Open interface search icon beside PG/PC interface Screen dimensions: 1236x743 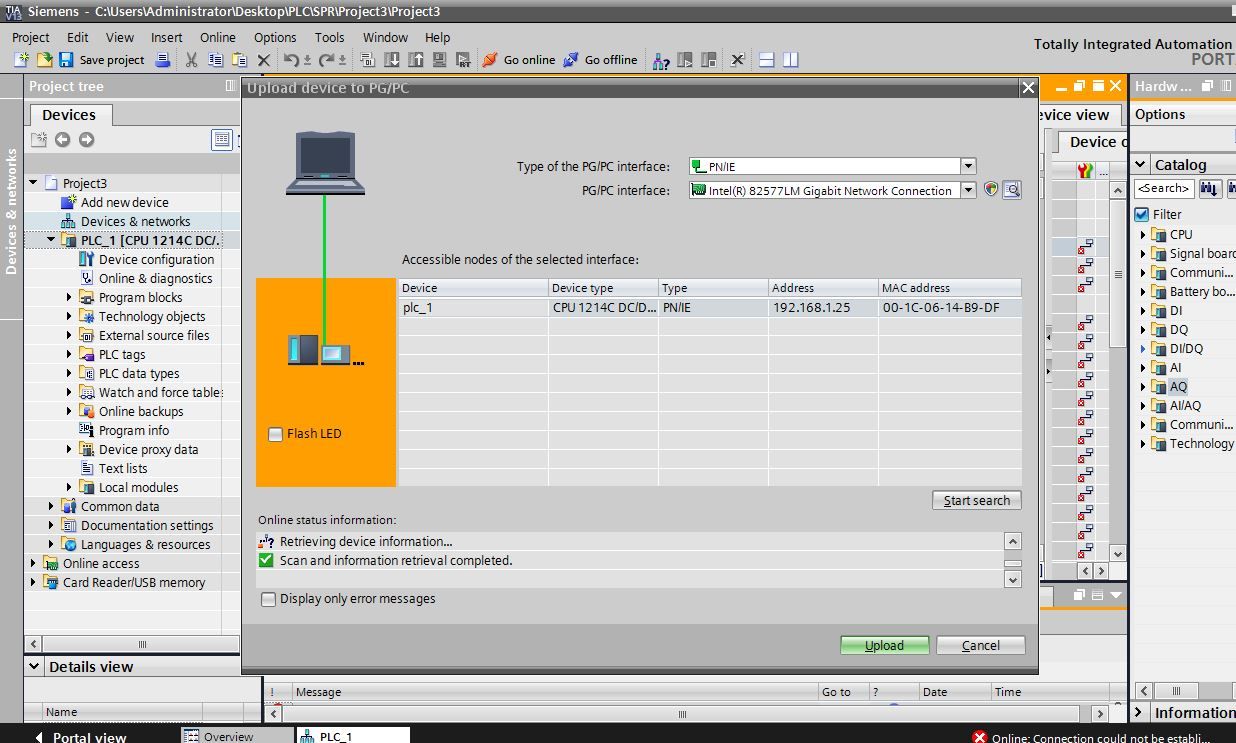[1012, 189]
